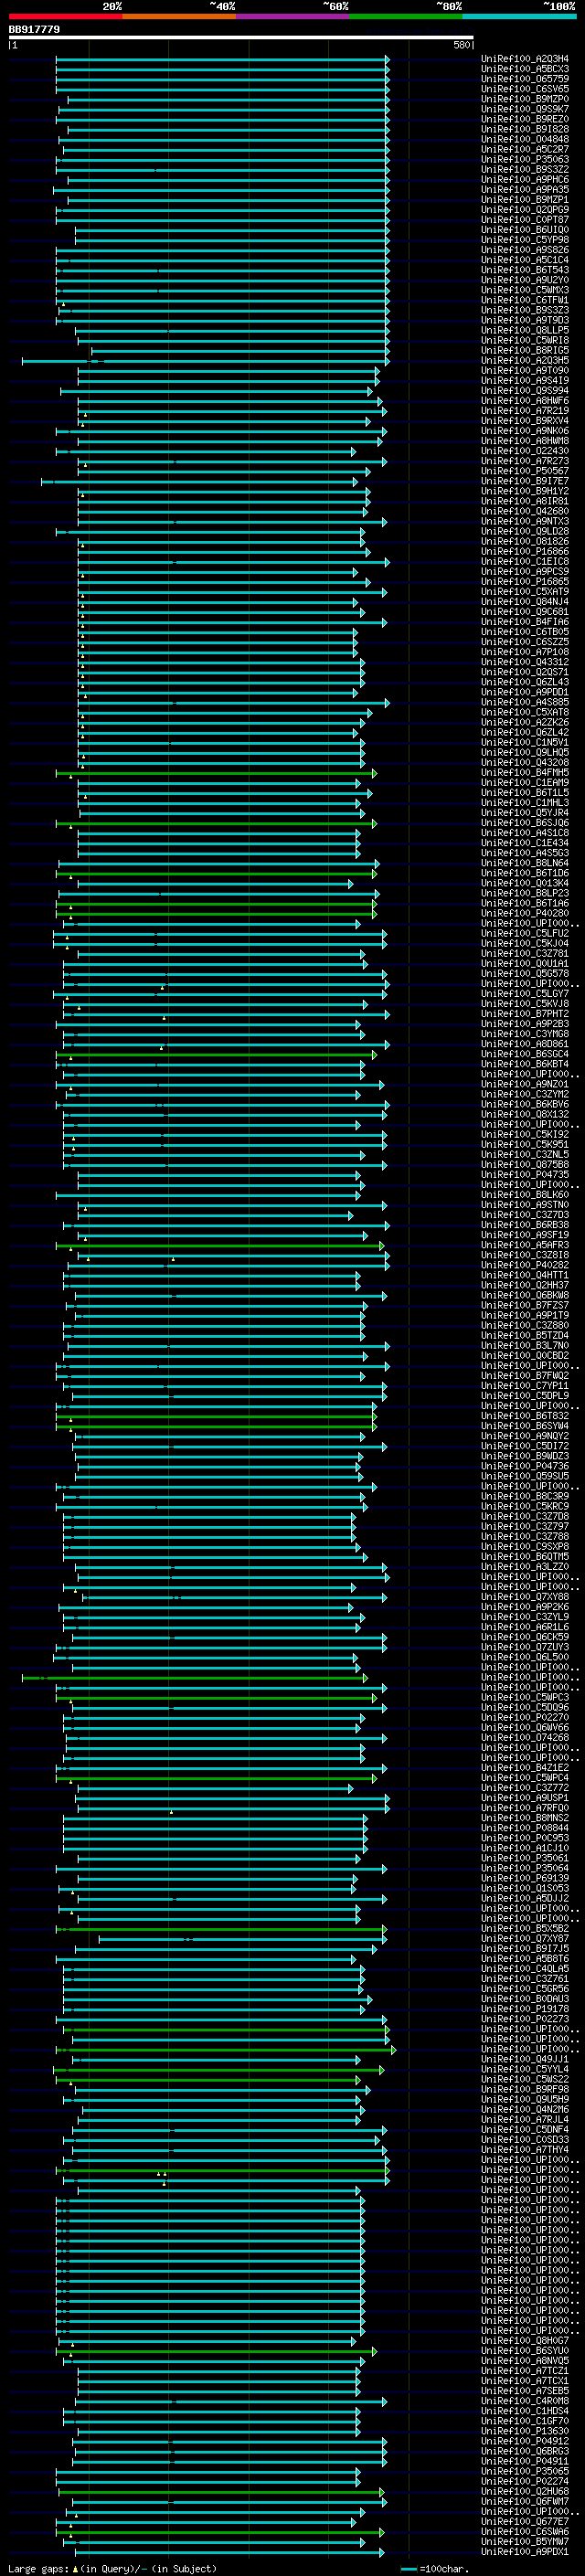Select label UniRef100_Q2QPG9
This screenshot has height=2576, width=585.
pos(525,210)
